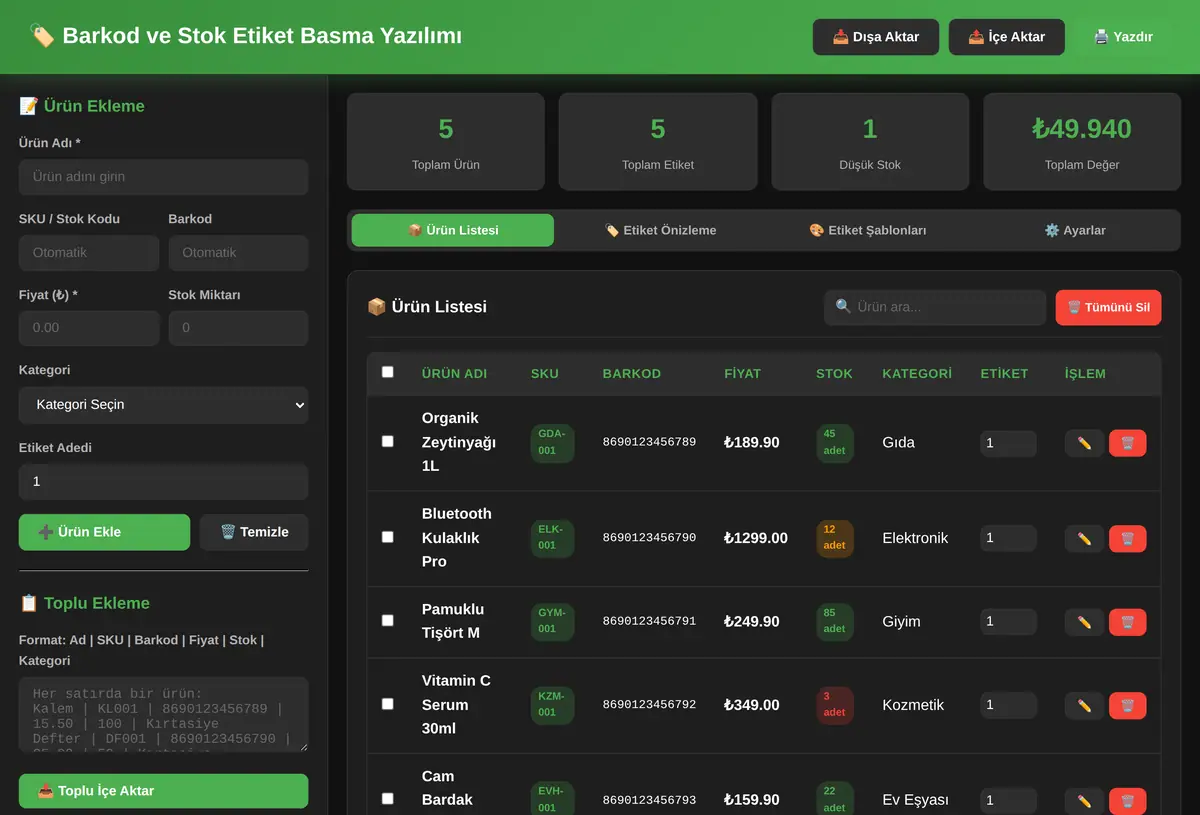This screenshot has width=1200, height=815.
Task: Delete the Pamuklu Tişört M row
Action: pyautogui.click(x=1127, y=623)
